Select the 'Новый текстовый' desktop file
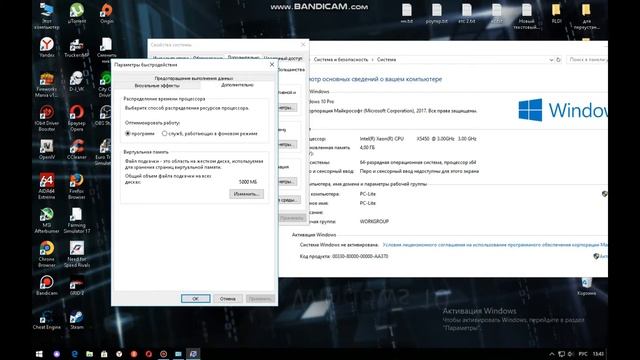The height and width of the screenshot is (360, 640). click(x=526, y=16)
